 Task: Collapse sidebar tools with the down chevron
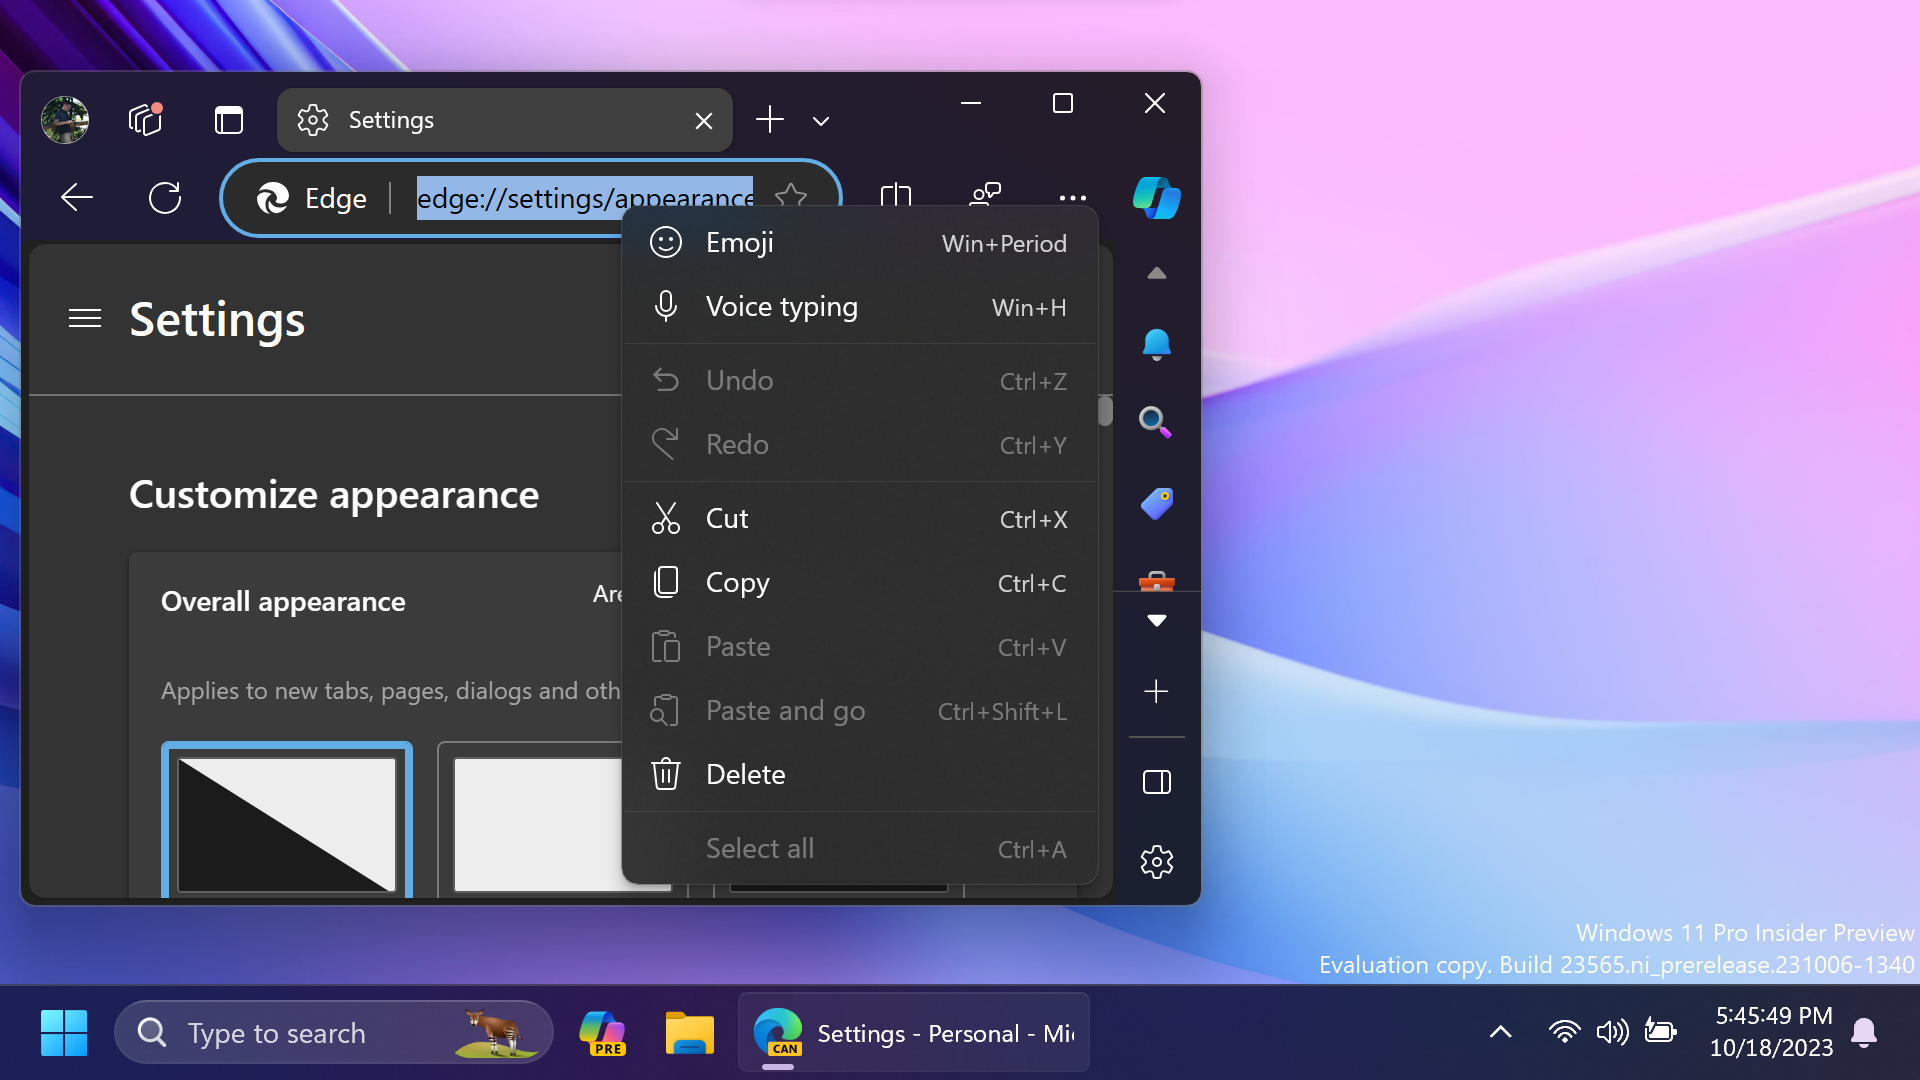(x=1156, y=620)
